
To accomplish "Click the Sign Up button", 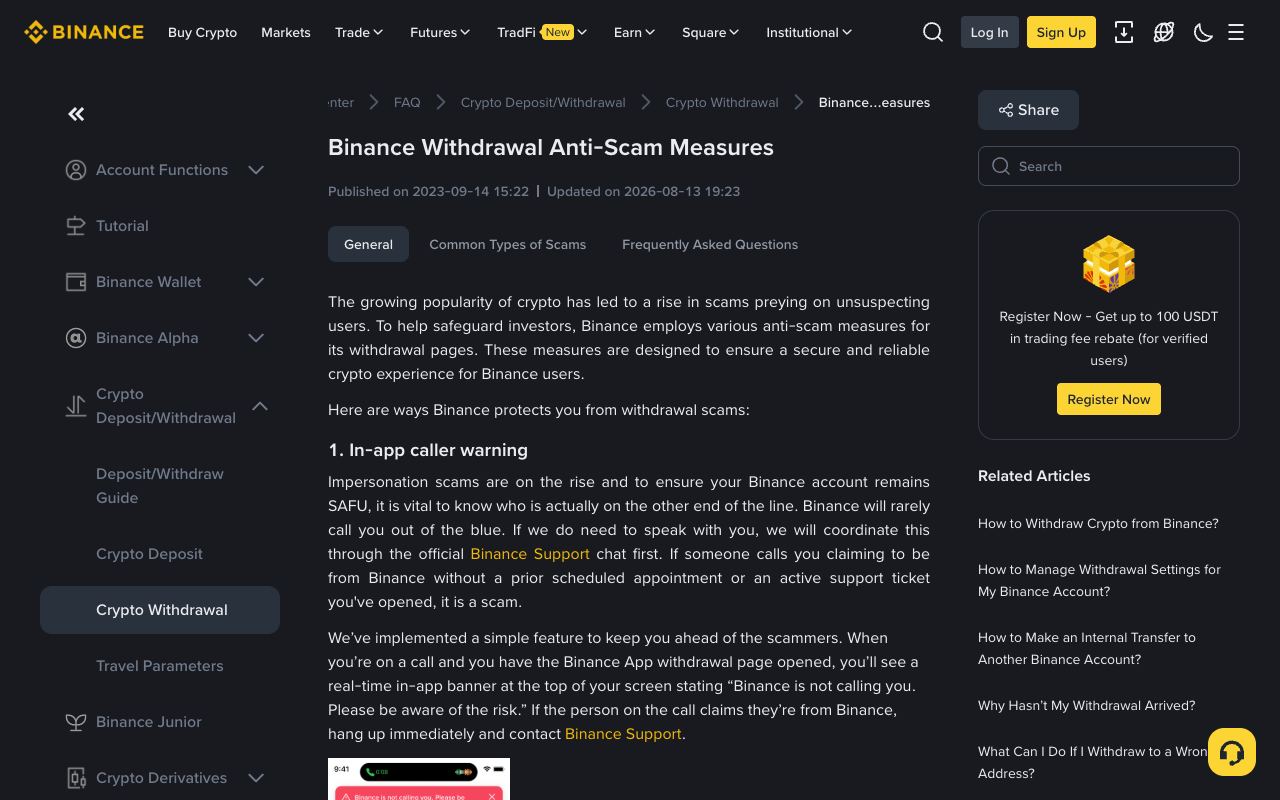I will (x=1061, y=32).
